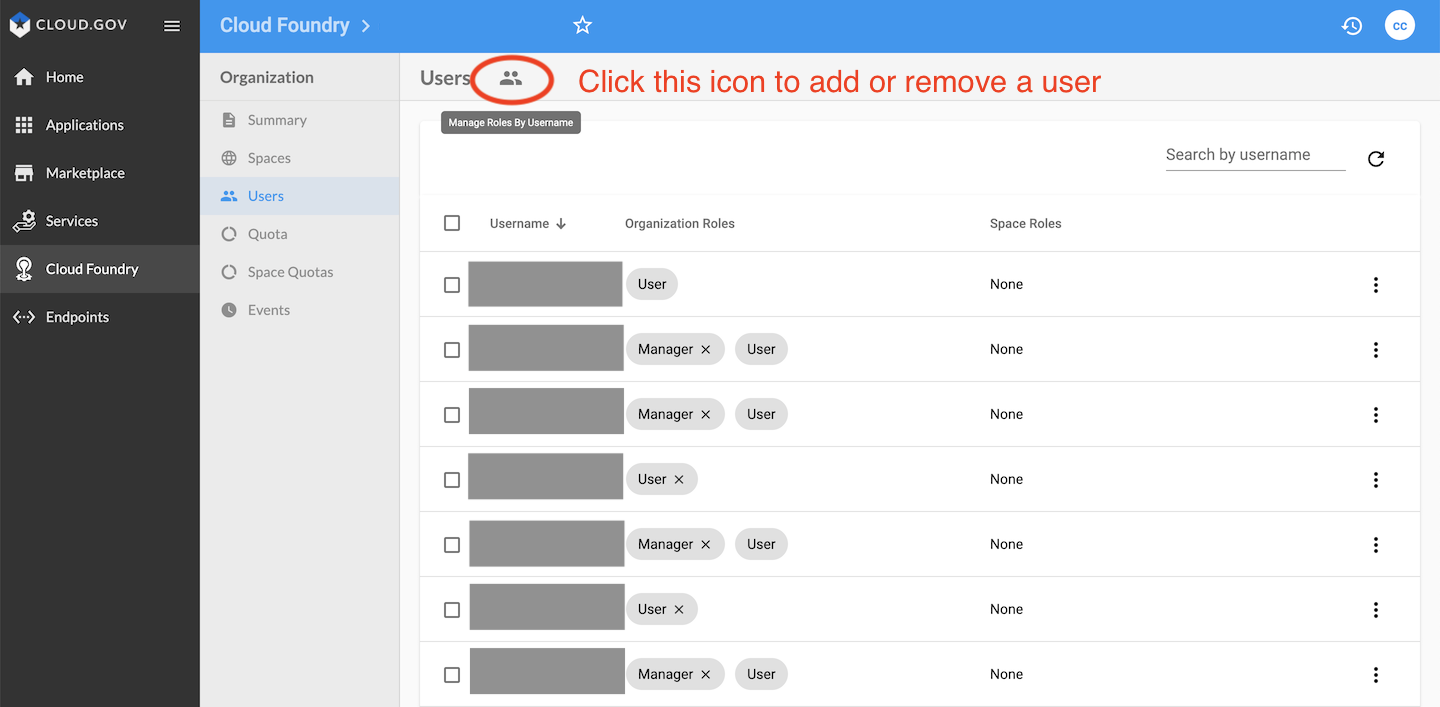Screen dimensions: 1440x707
Task: Remove Manager role in second user row
Action: click(706, 350)
